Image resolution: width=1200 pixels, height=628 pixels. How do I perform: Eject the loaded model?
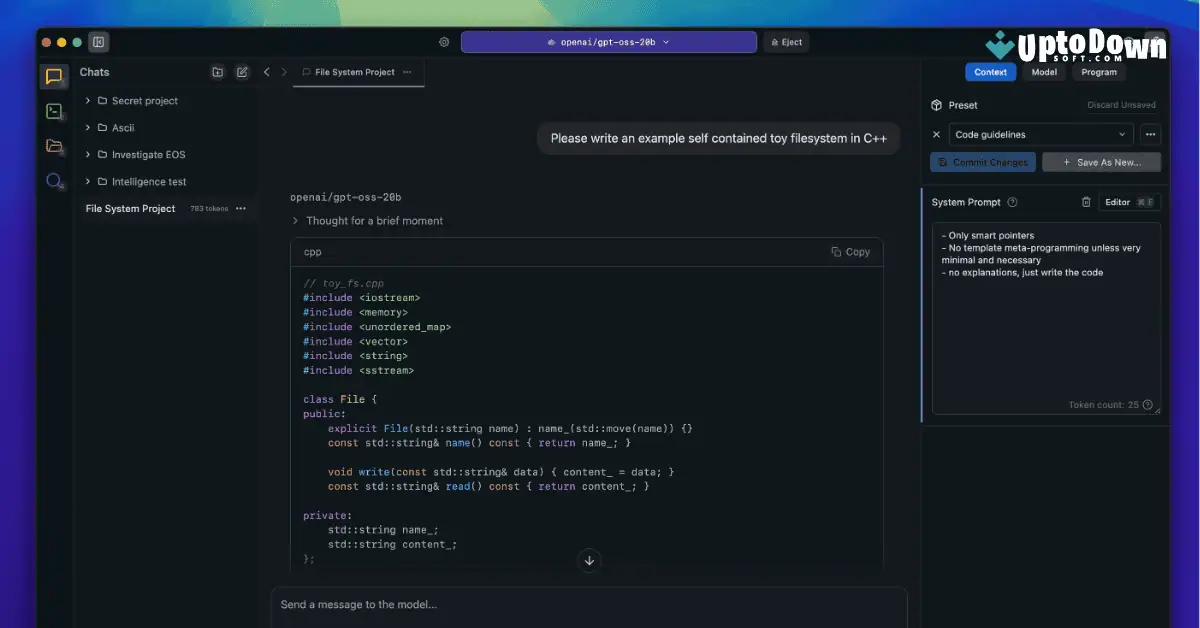tap(786, 42)
